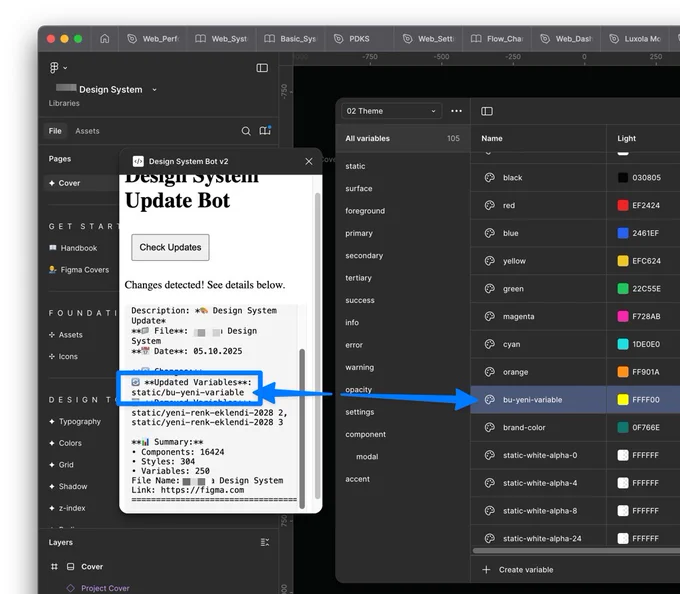680x594 pixels.
Task: Click the blue 2461EF color swatch
Action: click(x=623, y=233)
